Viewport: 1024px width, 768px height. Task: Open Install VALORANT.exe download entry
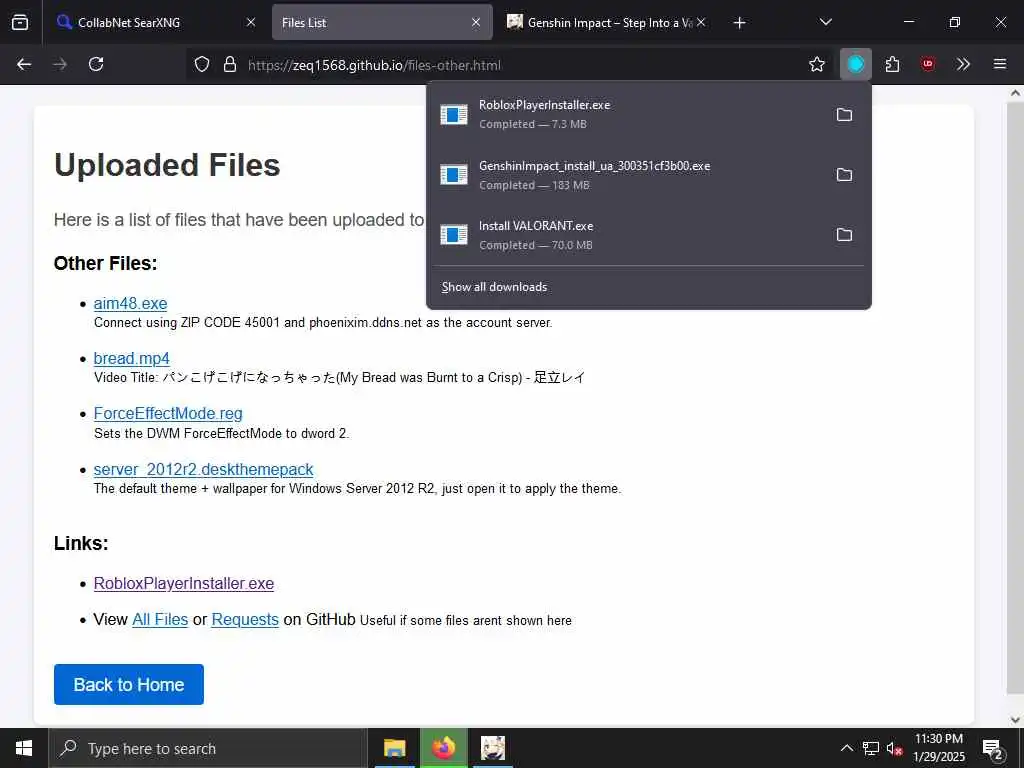pyautogui.click(x=627, y=234)
